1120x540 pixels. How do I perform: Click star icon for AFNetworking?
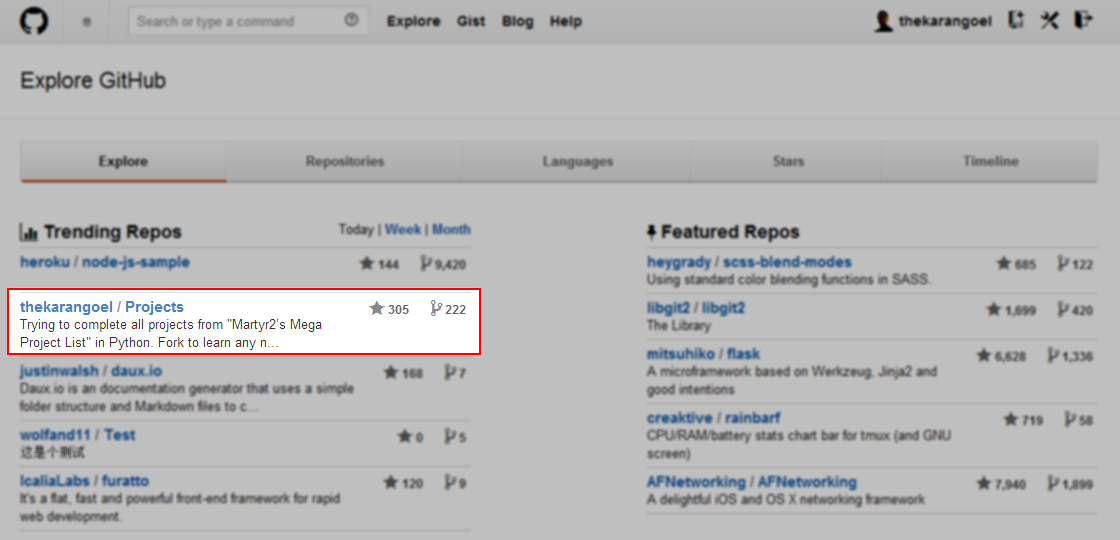pyautogui.click(x=984, y=484)
